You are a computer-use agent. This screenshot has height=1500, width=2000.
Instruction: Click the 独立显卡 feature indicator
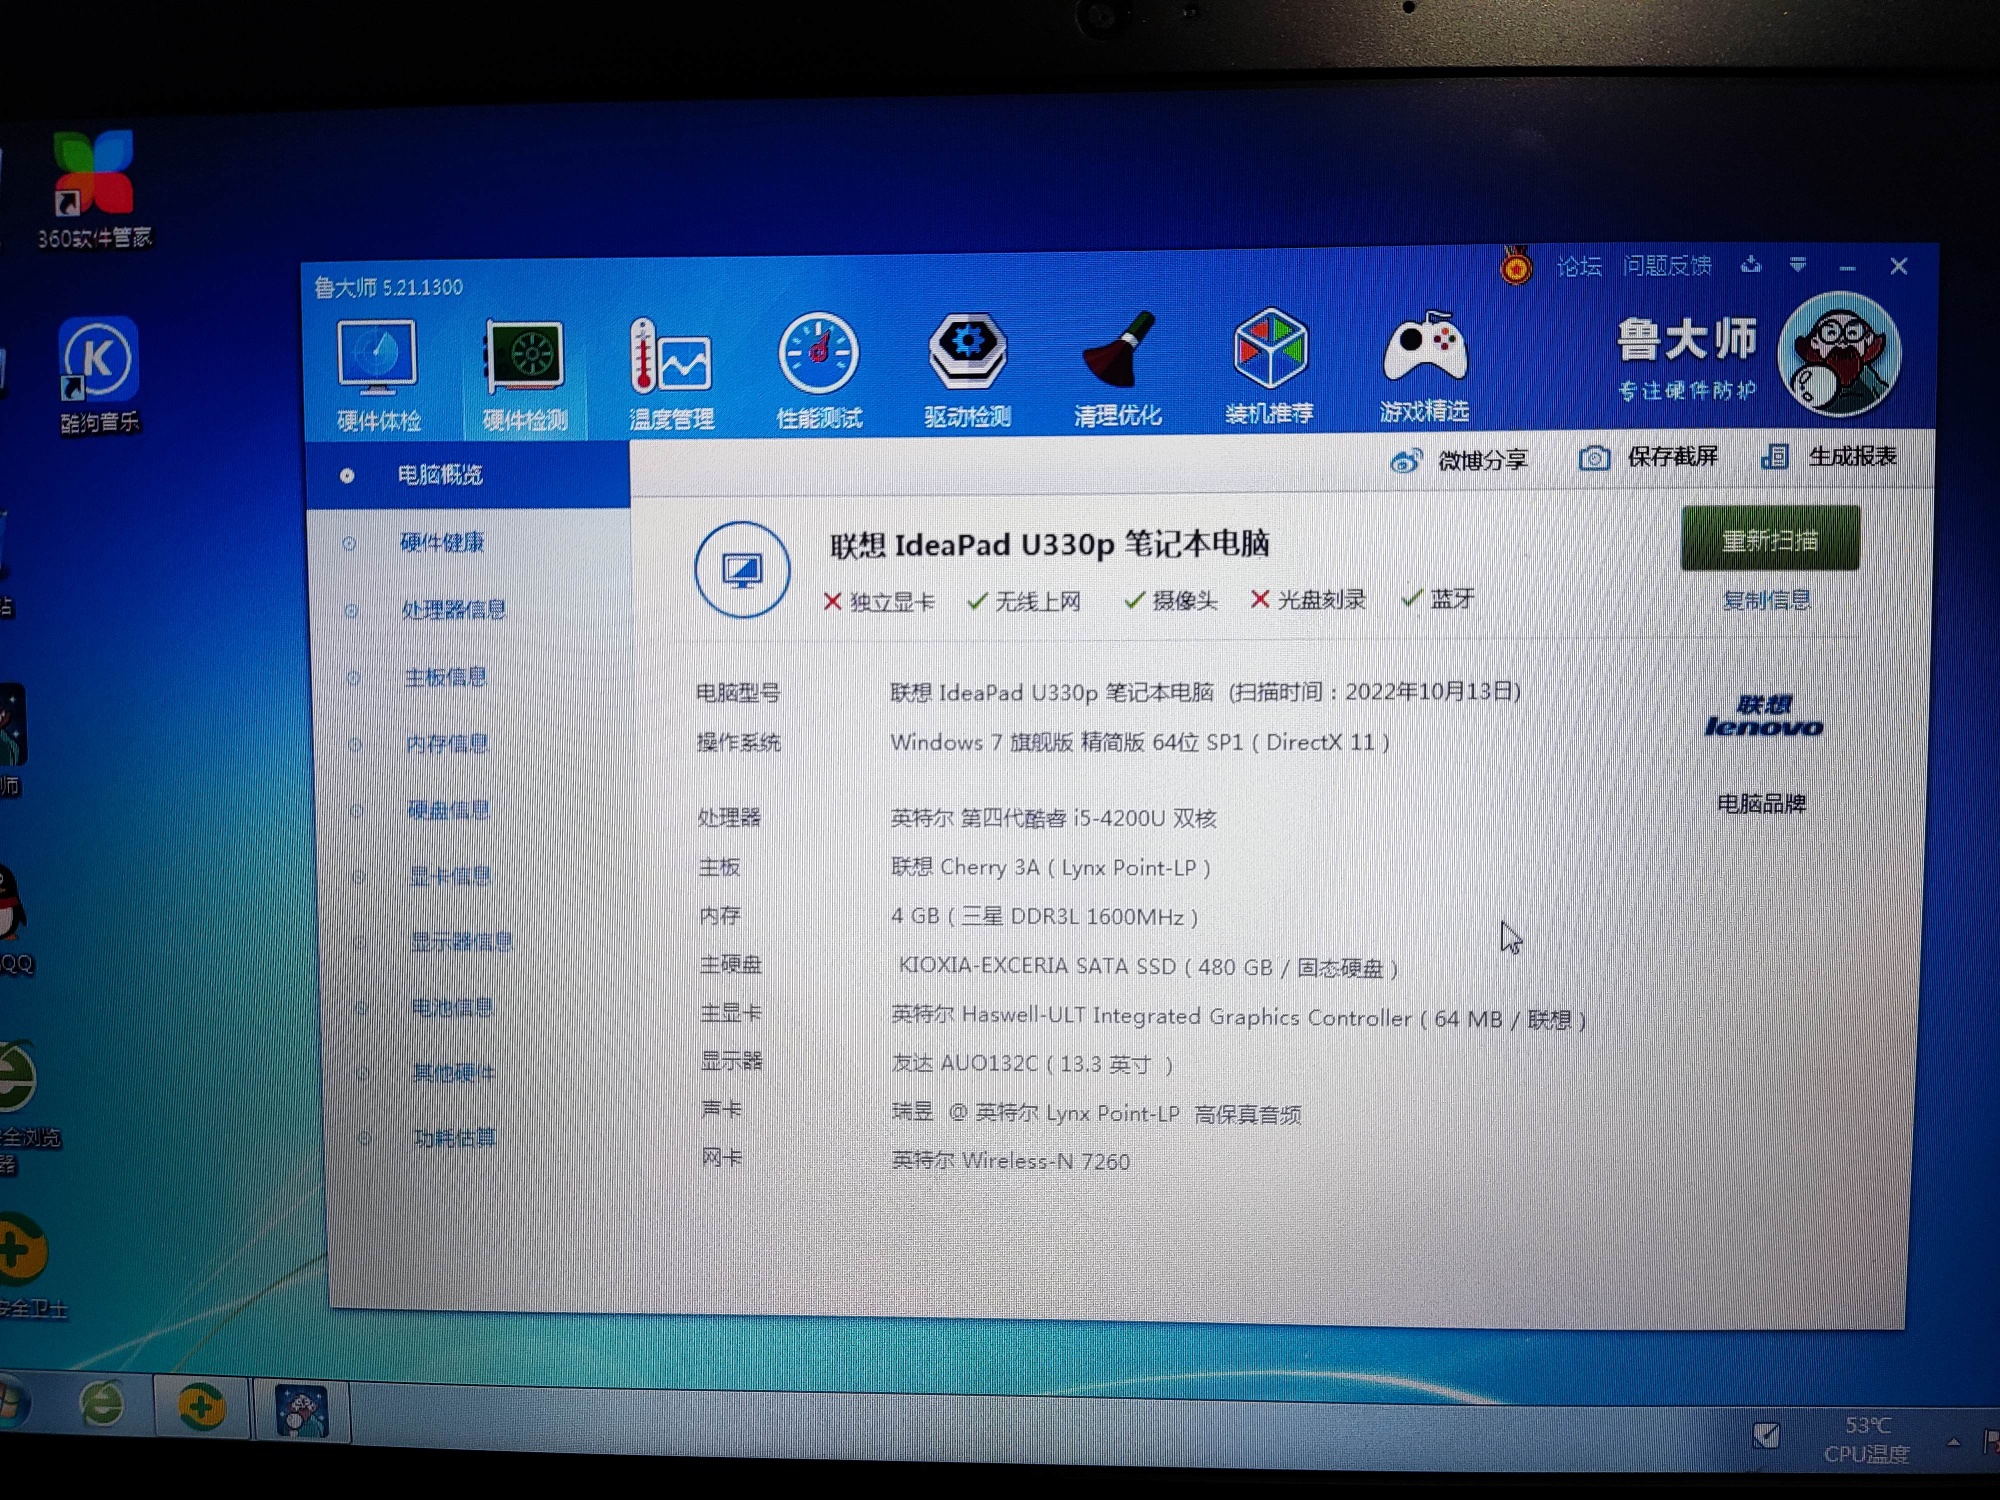(879, 602)
